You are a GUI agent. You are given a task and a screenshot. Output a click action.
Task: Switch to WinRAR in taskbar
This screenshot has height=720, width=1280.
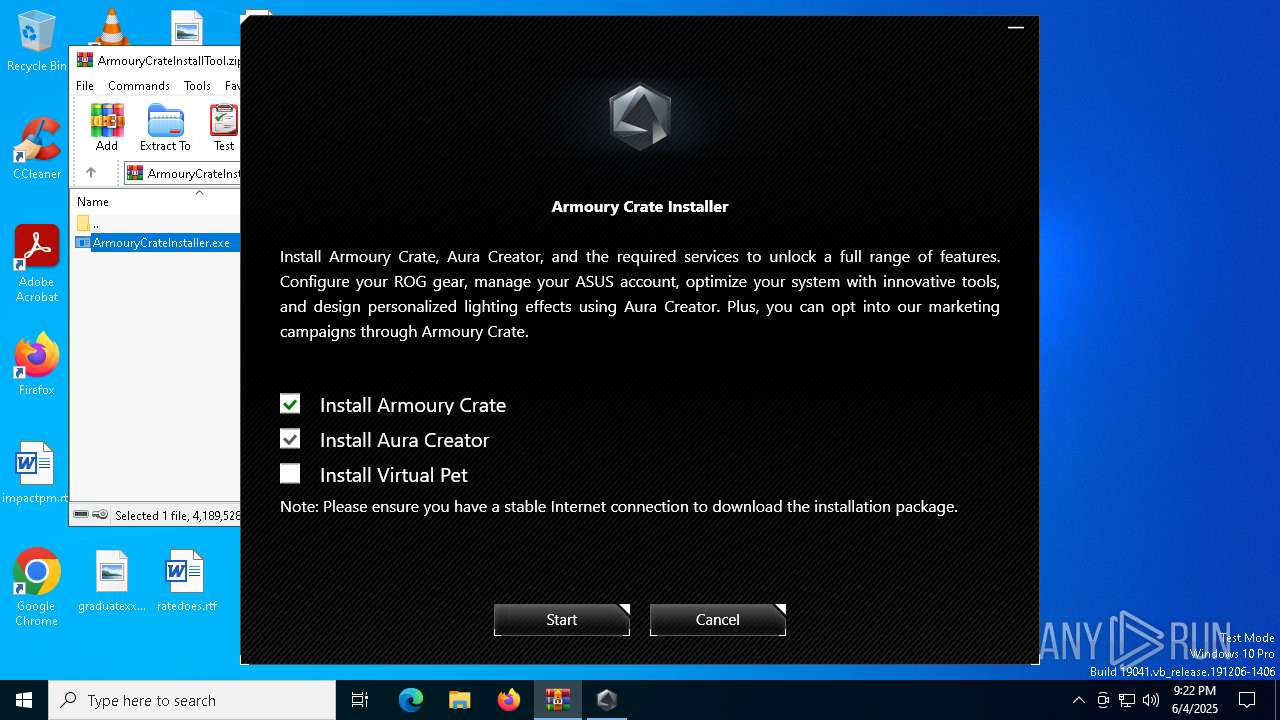click(557, 700)
